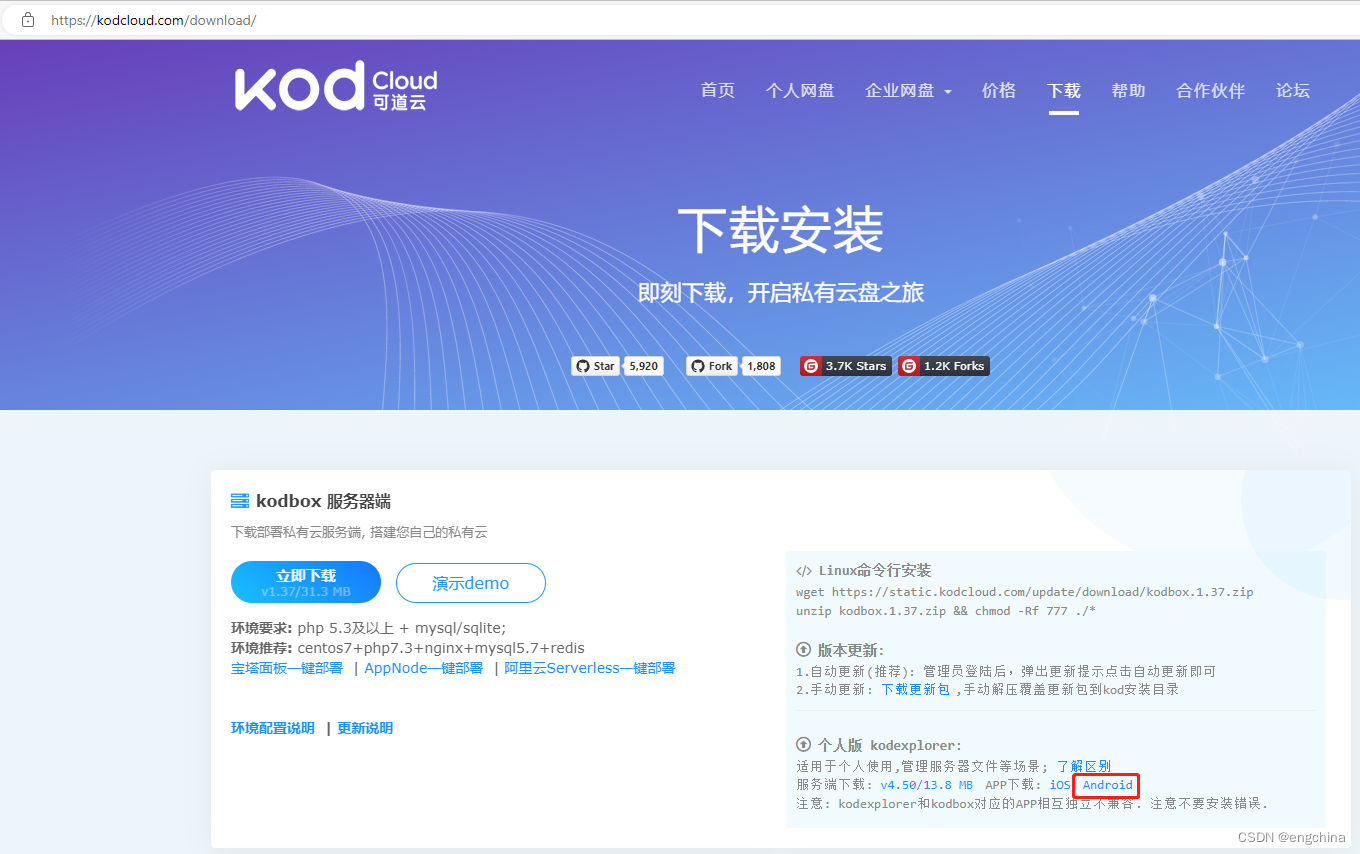The width and height of the screenshot is (1360, 854).
Task: Click 即刻下载，开启私有云盘之旅 subtitle
Action: pos(781,293)
